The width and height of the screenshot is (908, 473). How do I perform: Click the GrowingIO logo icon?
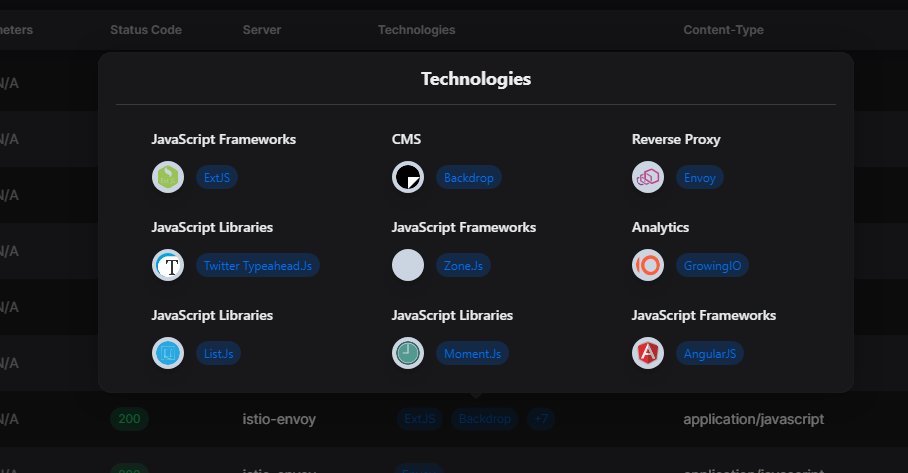pos(648,265)
